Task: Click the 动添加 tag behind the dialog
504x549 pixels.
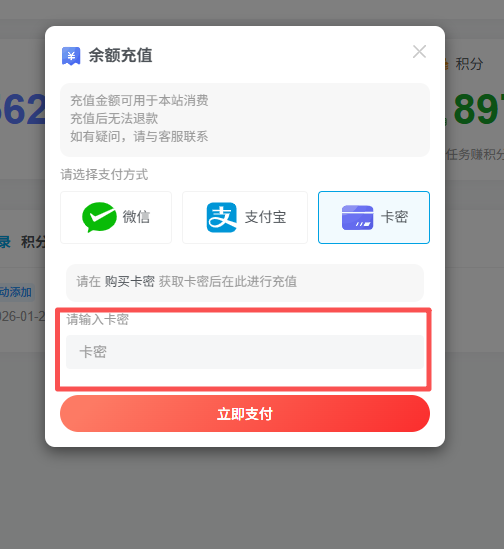Action: click(16, 292)
